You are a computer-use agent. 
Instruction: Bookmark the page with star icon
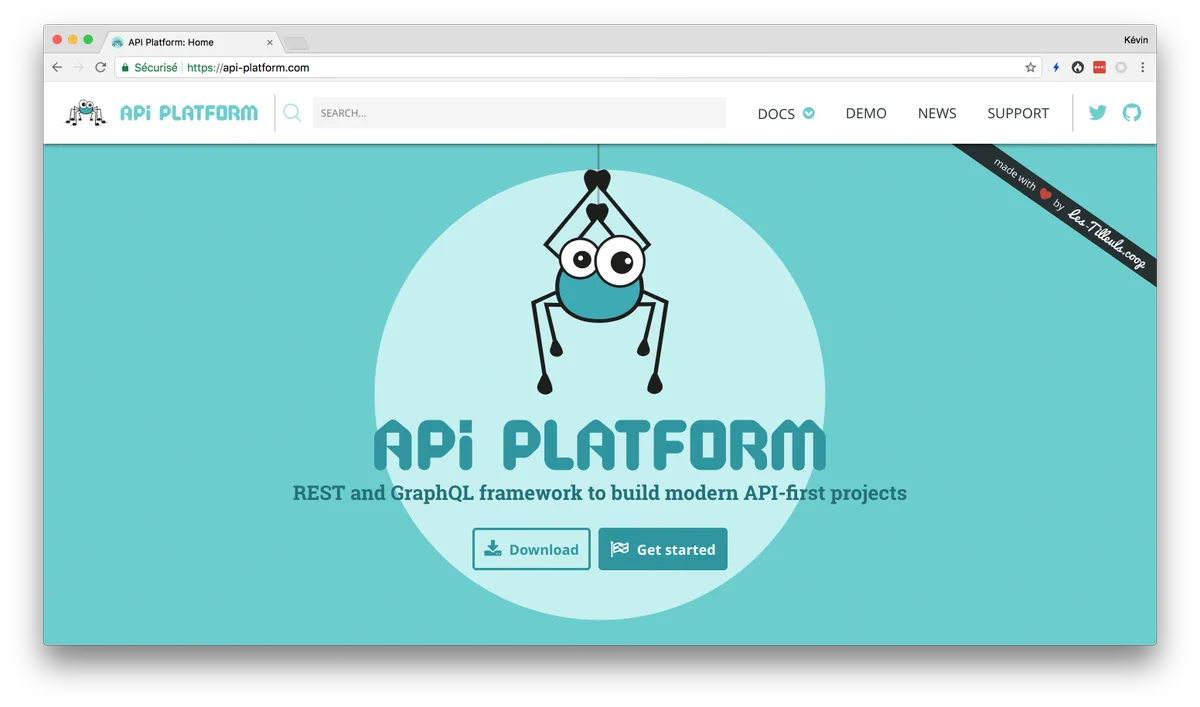[1031, 67]
